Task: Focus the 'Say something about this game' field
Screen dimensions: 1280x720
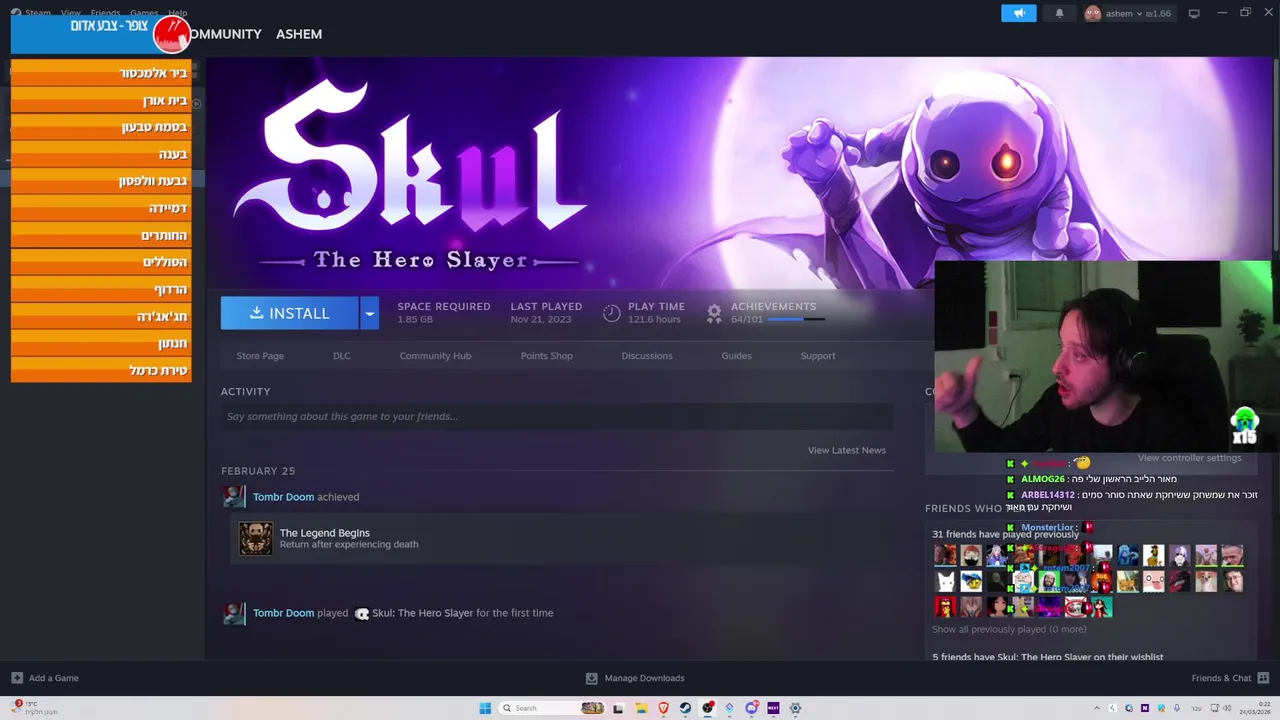Action: click(557, 417)
